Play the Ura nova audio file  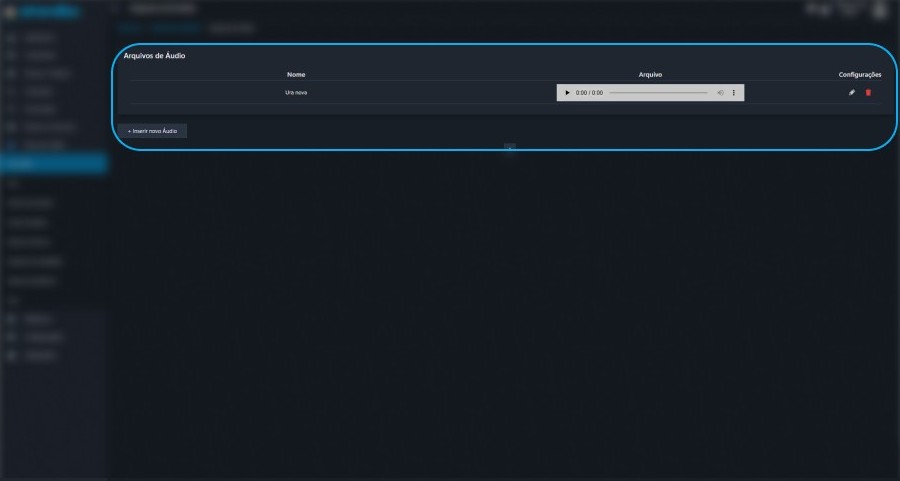coord(567,92)
